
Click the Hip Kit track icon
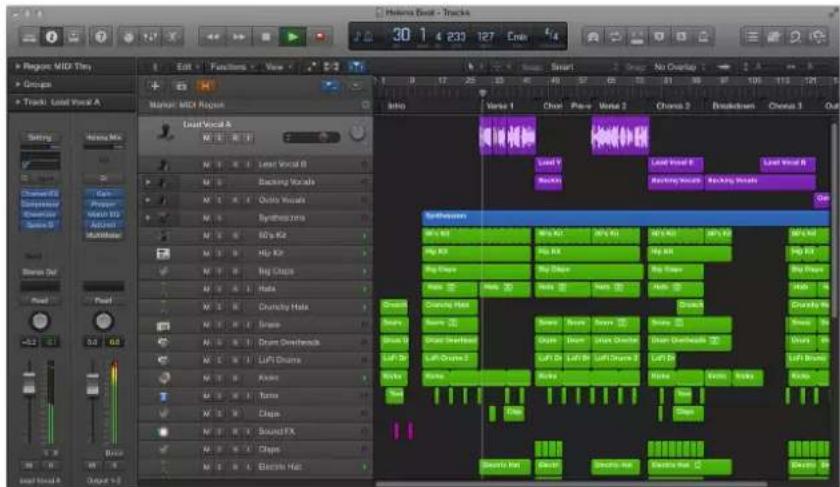point(163,253)
